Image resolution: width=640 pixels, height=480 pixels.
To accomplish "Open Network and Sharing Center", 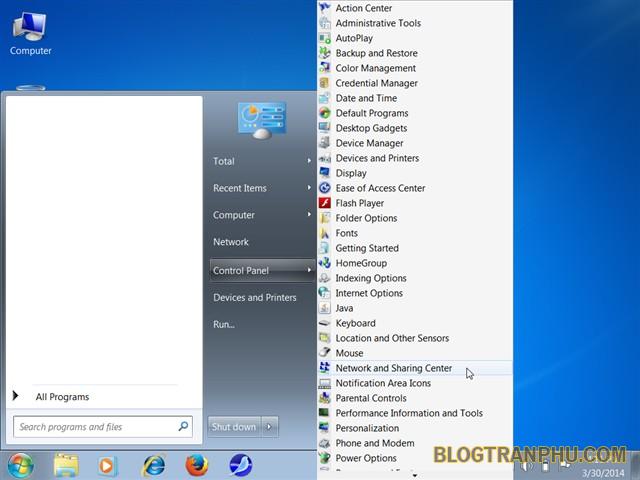I will click(393, 368).
